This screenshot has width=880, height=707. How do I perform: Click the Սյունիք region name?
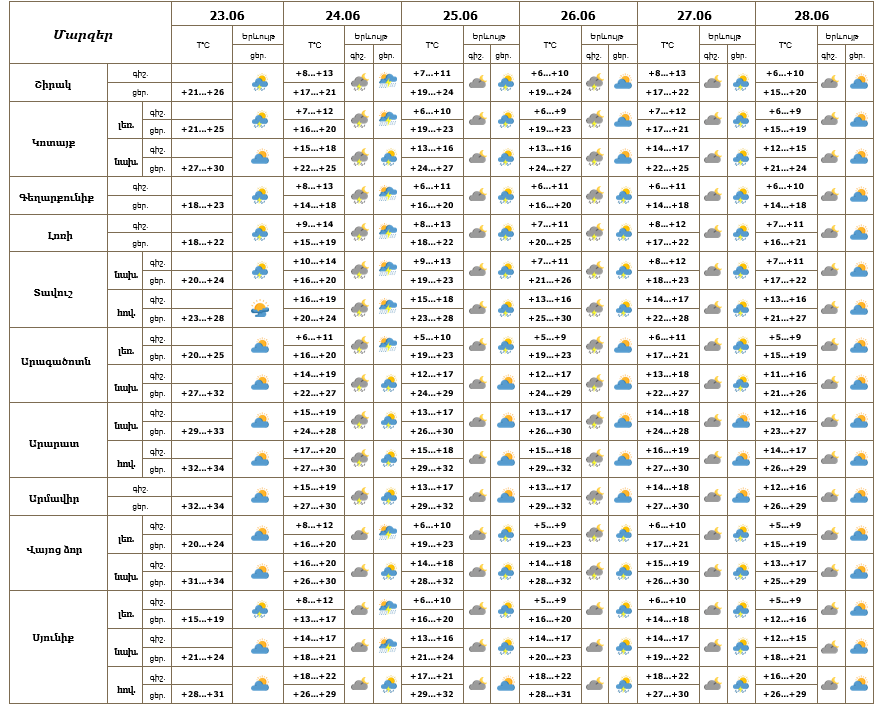53,637
